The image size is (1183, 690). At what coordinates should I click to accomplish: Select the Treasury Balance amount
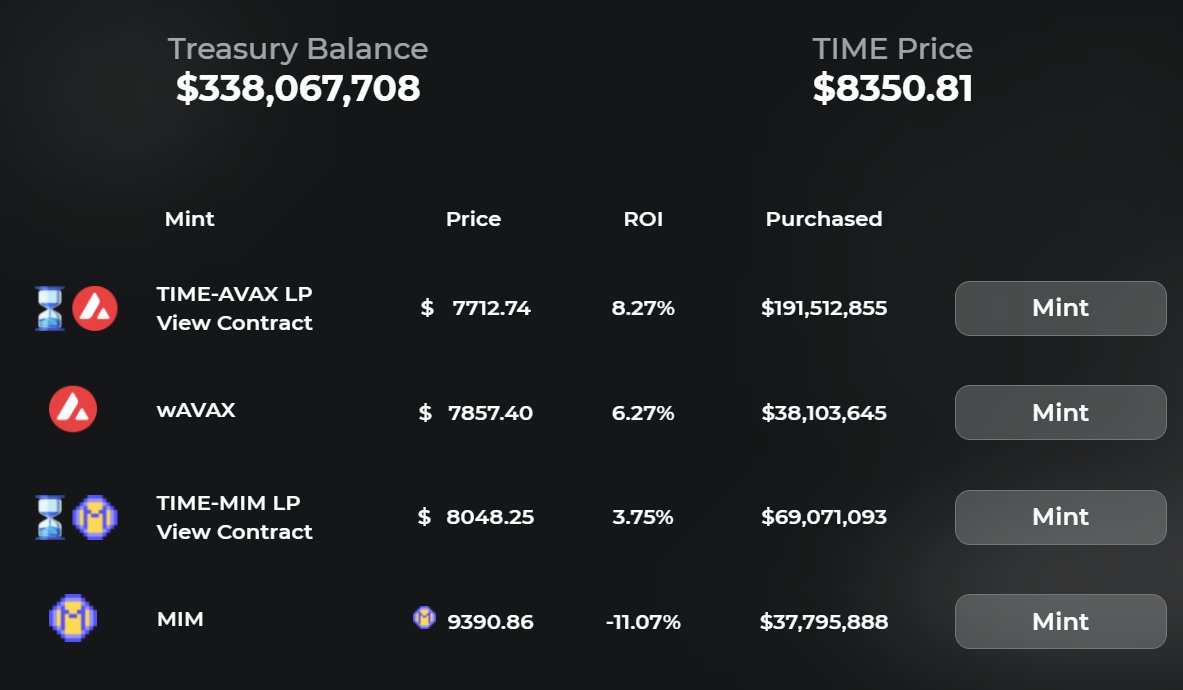(298, 89)
